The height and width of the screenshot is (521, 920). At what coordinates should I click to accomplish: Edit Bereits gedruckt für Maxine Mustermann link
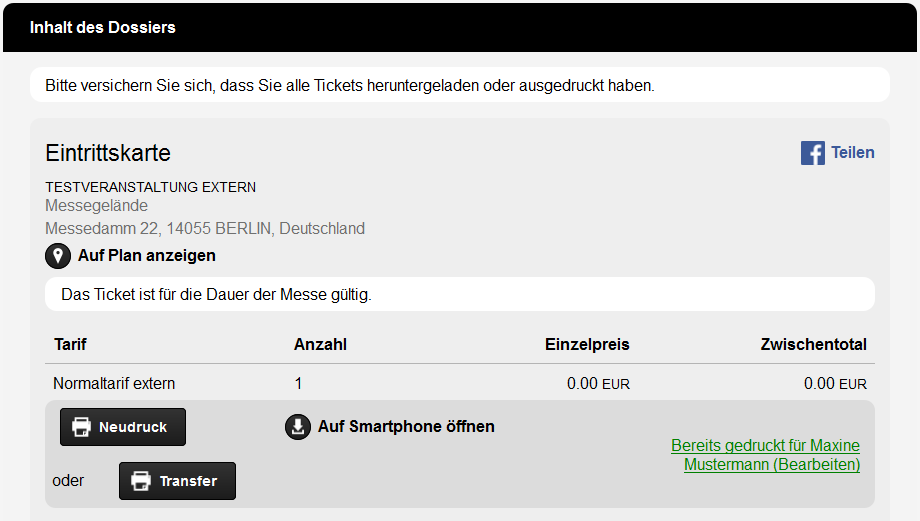766,455
